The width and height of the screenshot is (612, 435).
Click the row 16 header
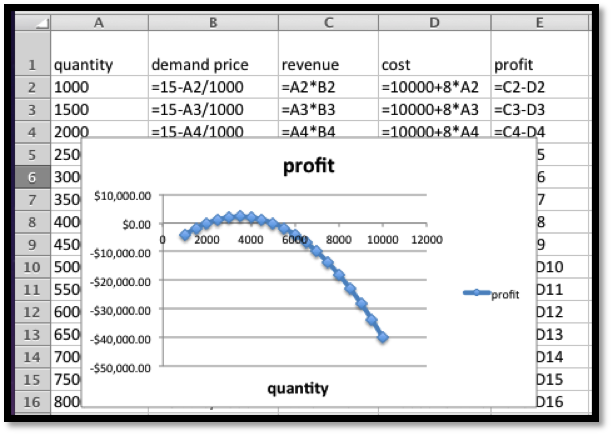(30, 401)
